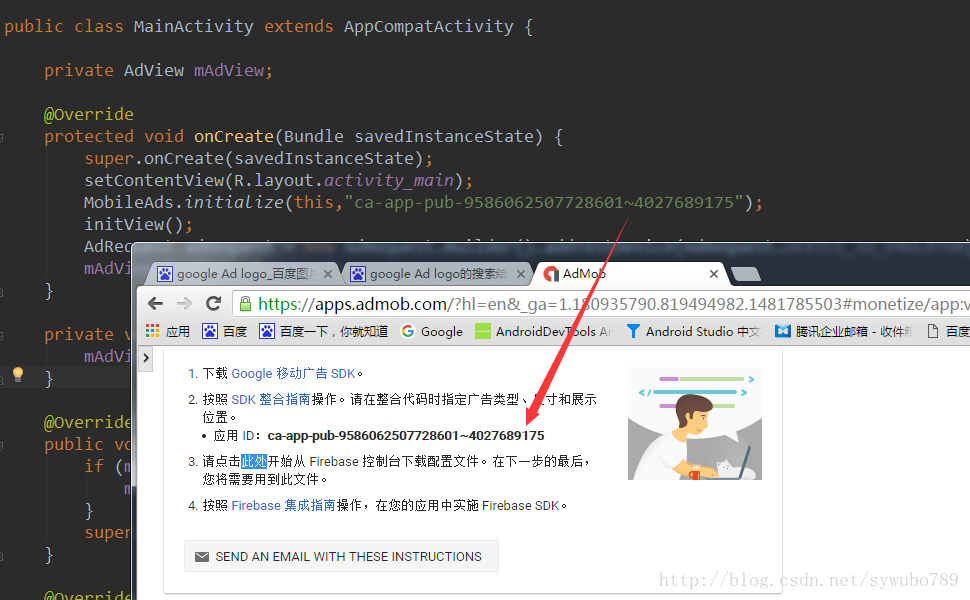Open the apps grid bookmark 应用
Viewport: 970px width, 600px height.
(x=168, y=332)
